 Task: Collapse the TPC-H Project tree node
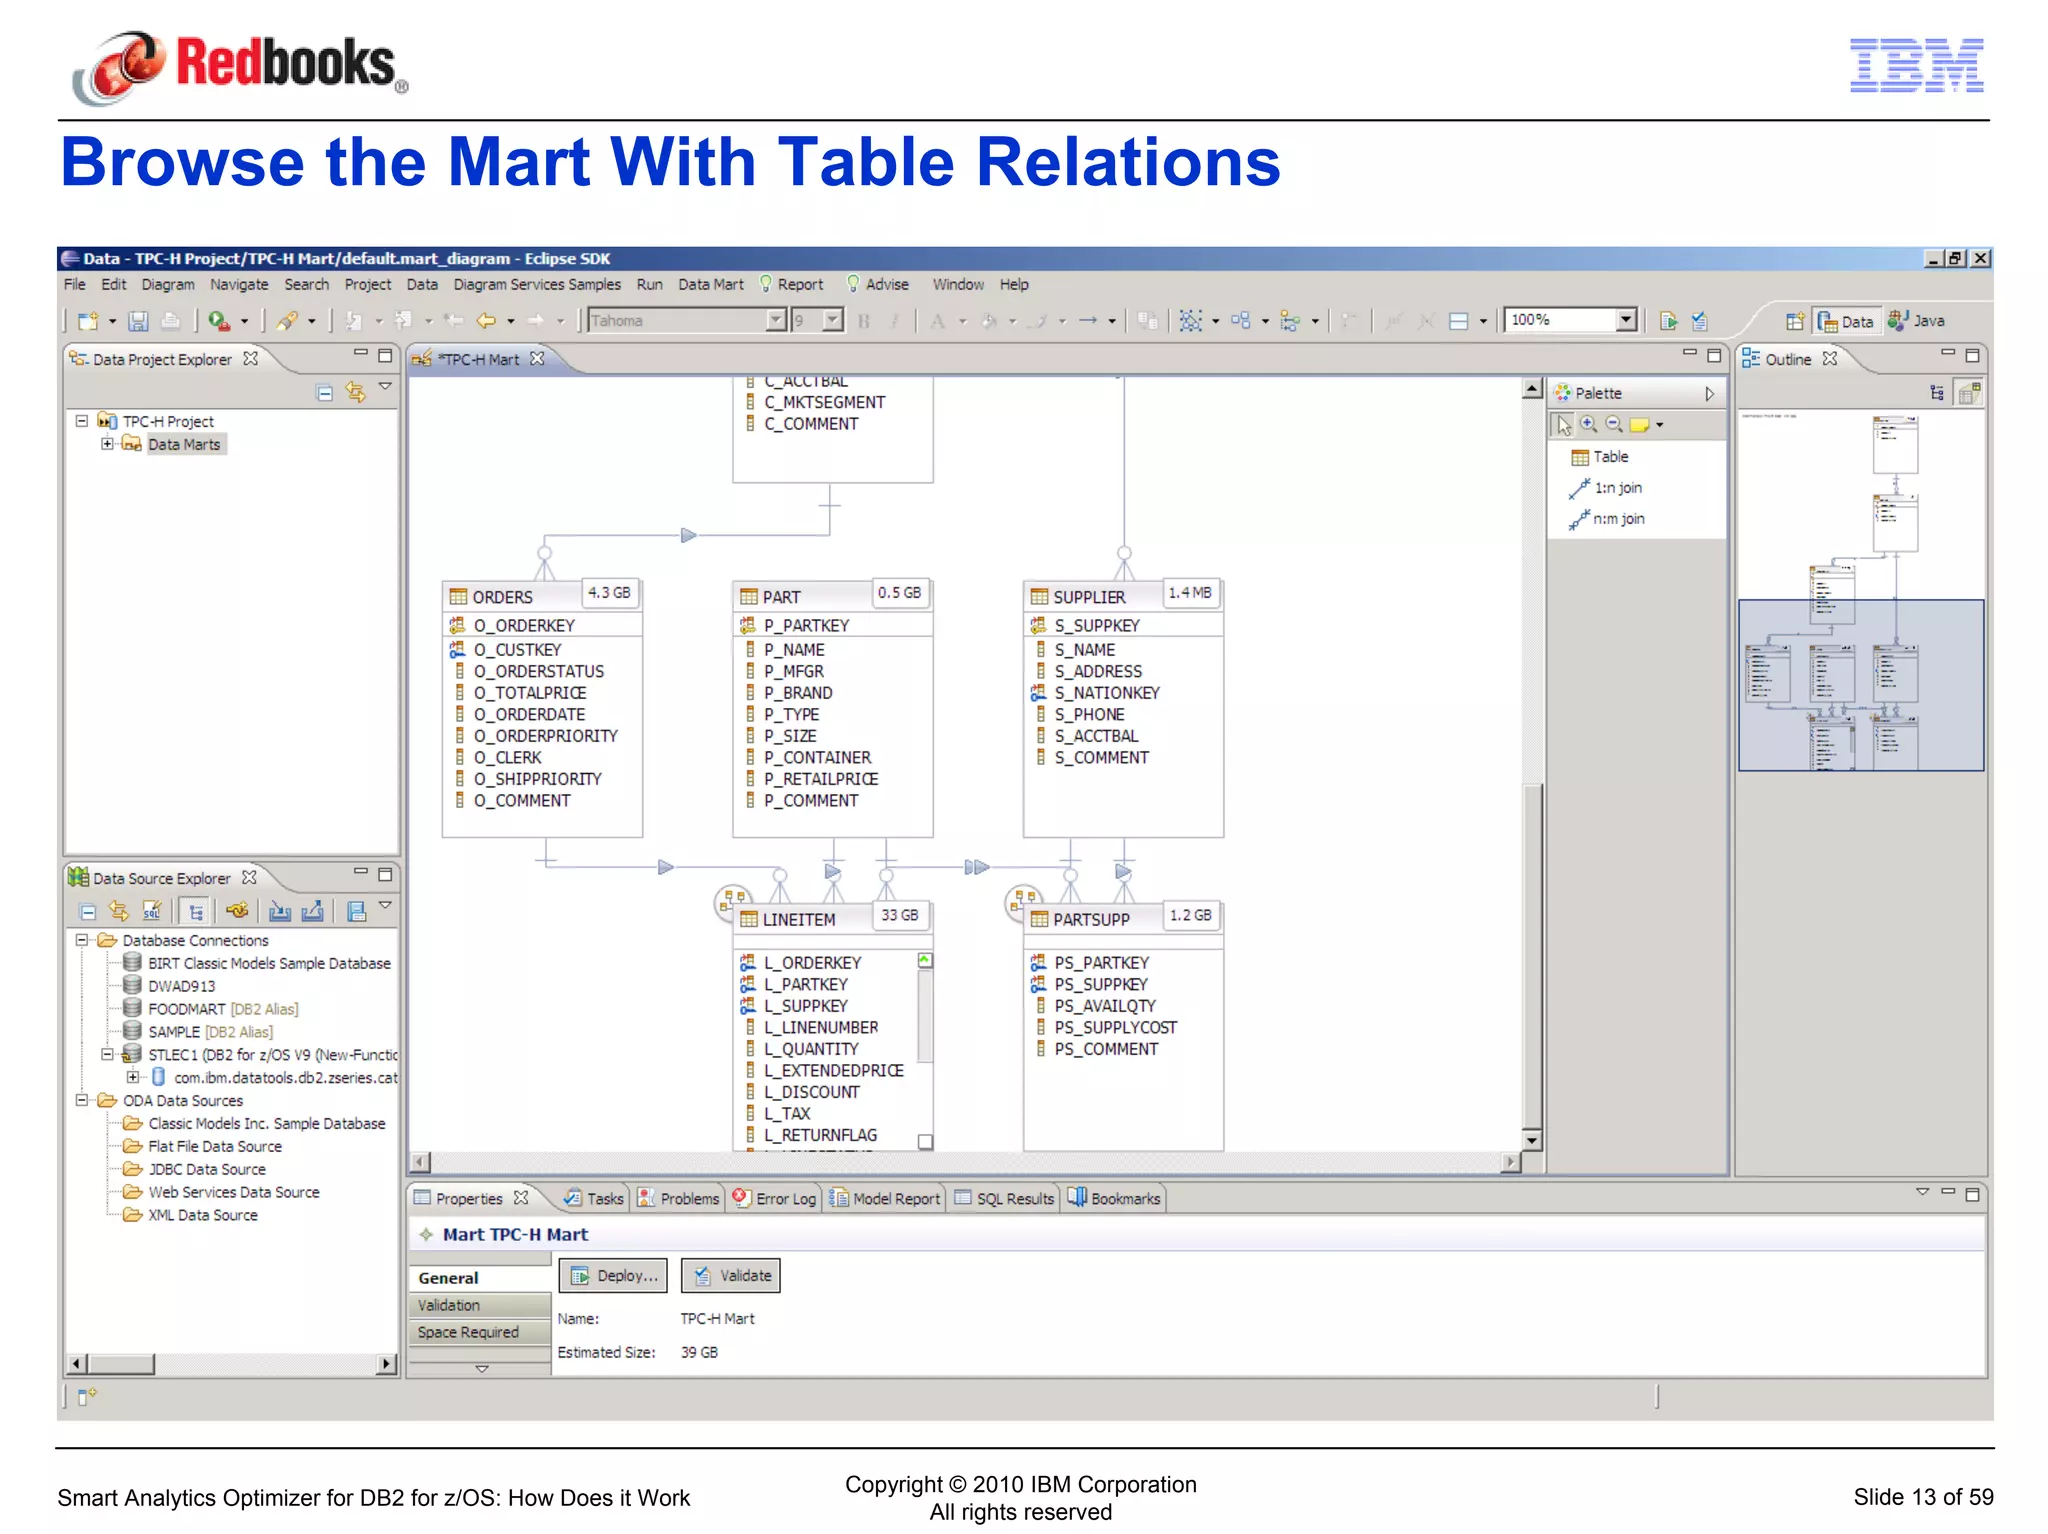click(x=82, y=421)
